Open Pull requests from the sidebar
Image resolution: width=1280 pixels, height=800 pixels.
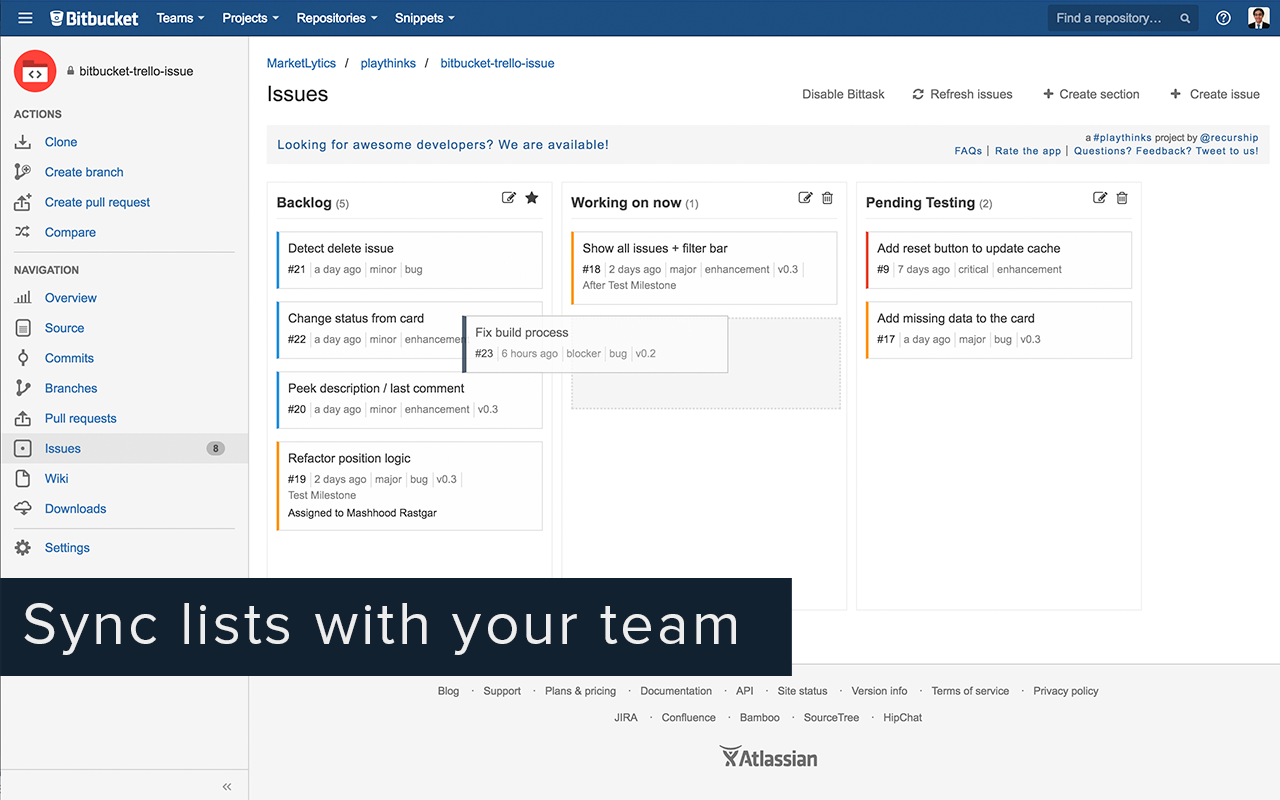pos(25,418)
